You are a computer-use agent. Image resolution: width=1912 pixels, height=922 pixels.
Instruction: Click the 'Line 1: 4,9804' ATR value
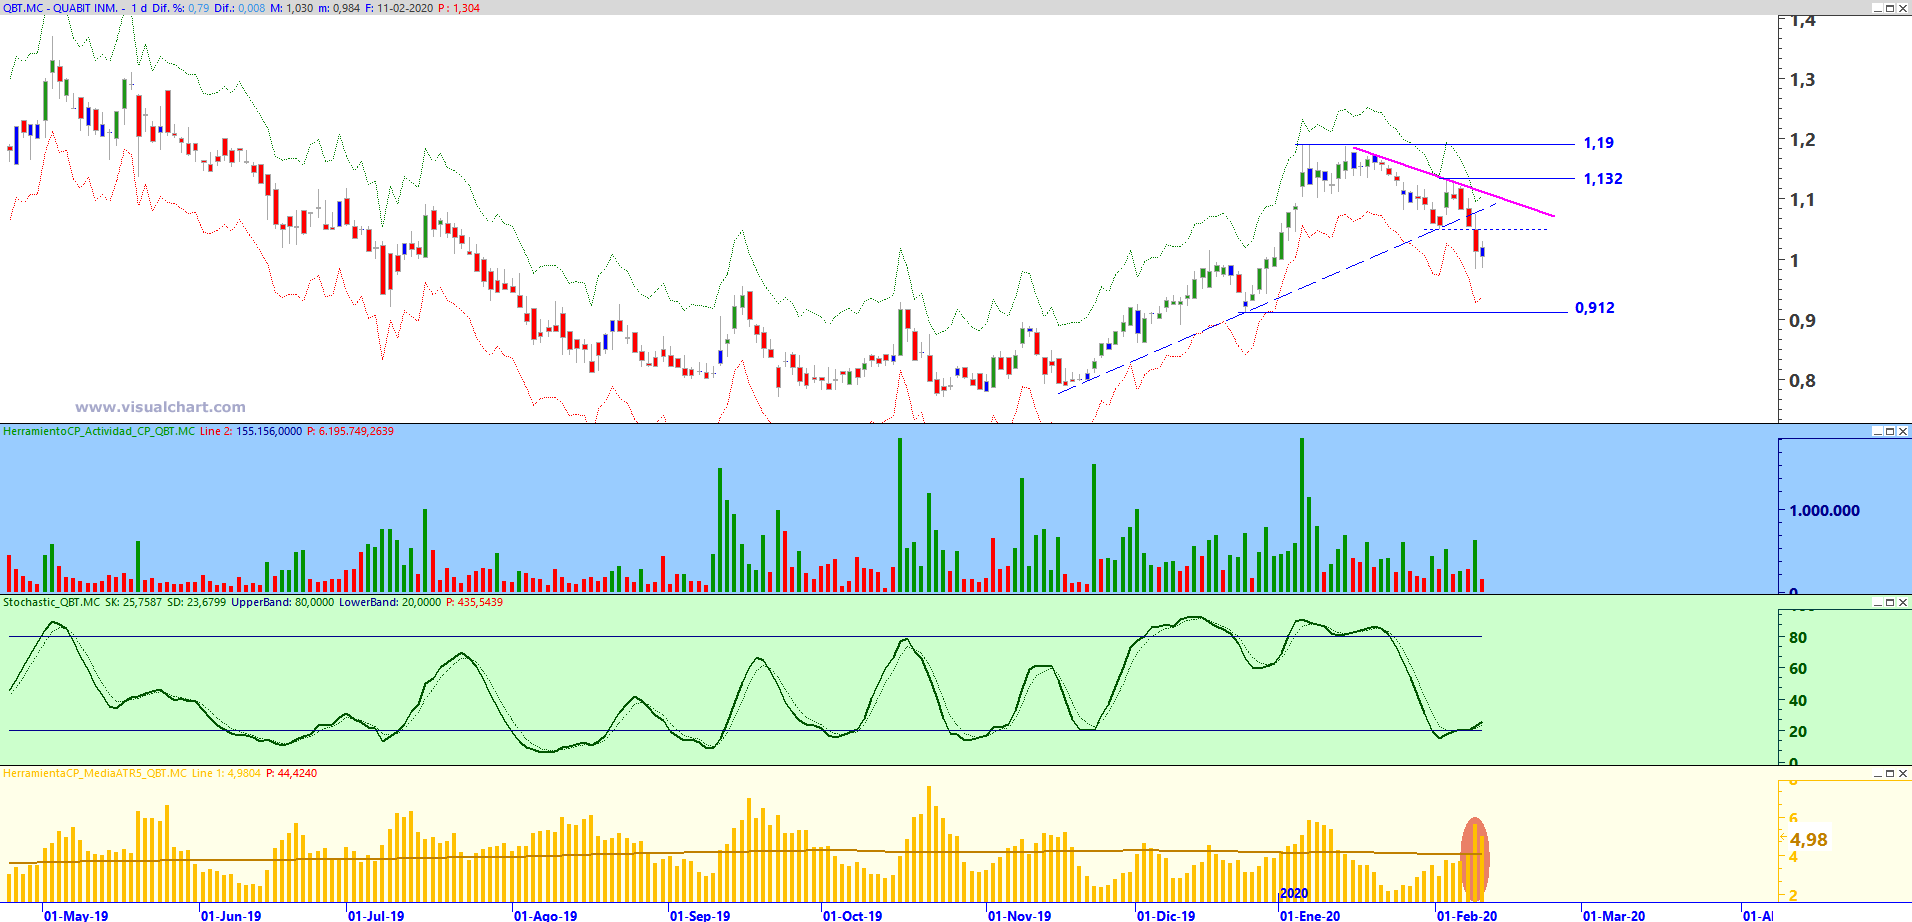226,773
